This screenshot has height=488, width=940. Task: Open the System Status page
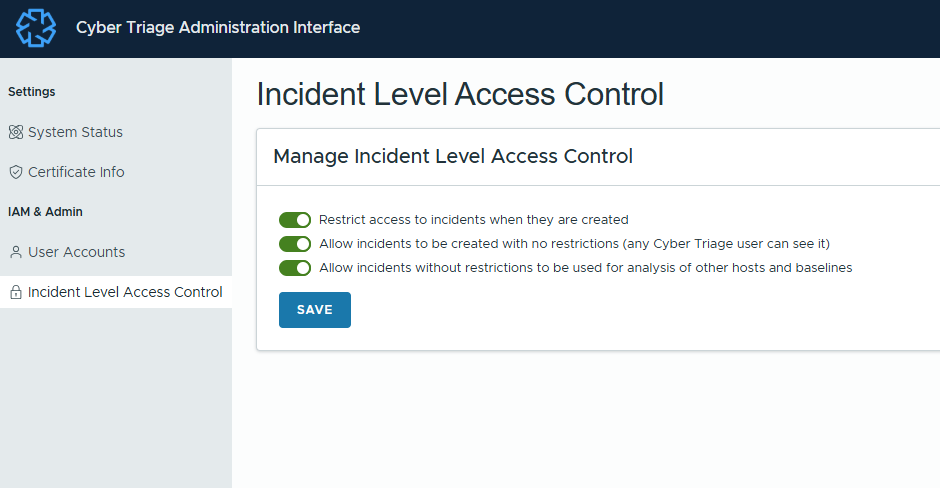click(75, 132)
